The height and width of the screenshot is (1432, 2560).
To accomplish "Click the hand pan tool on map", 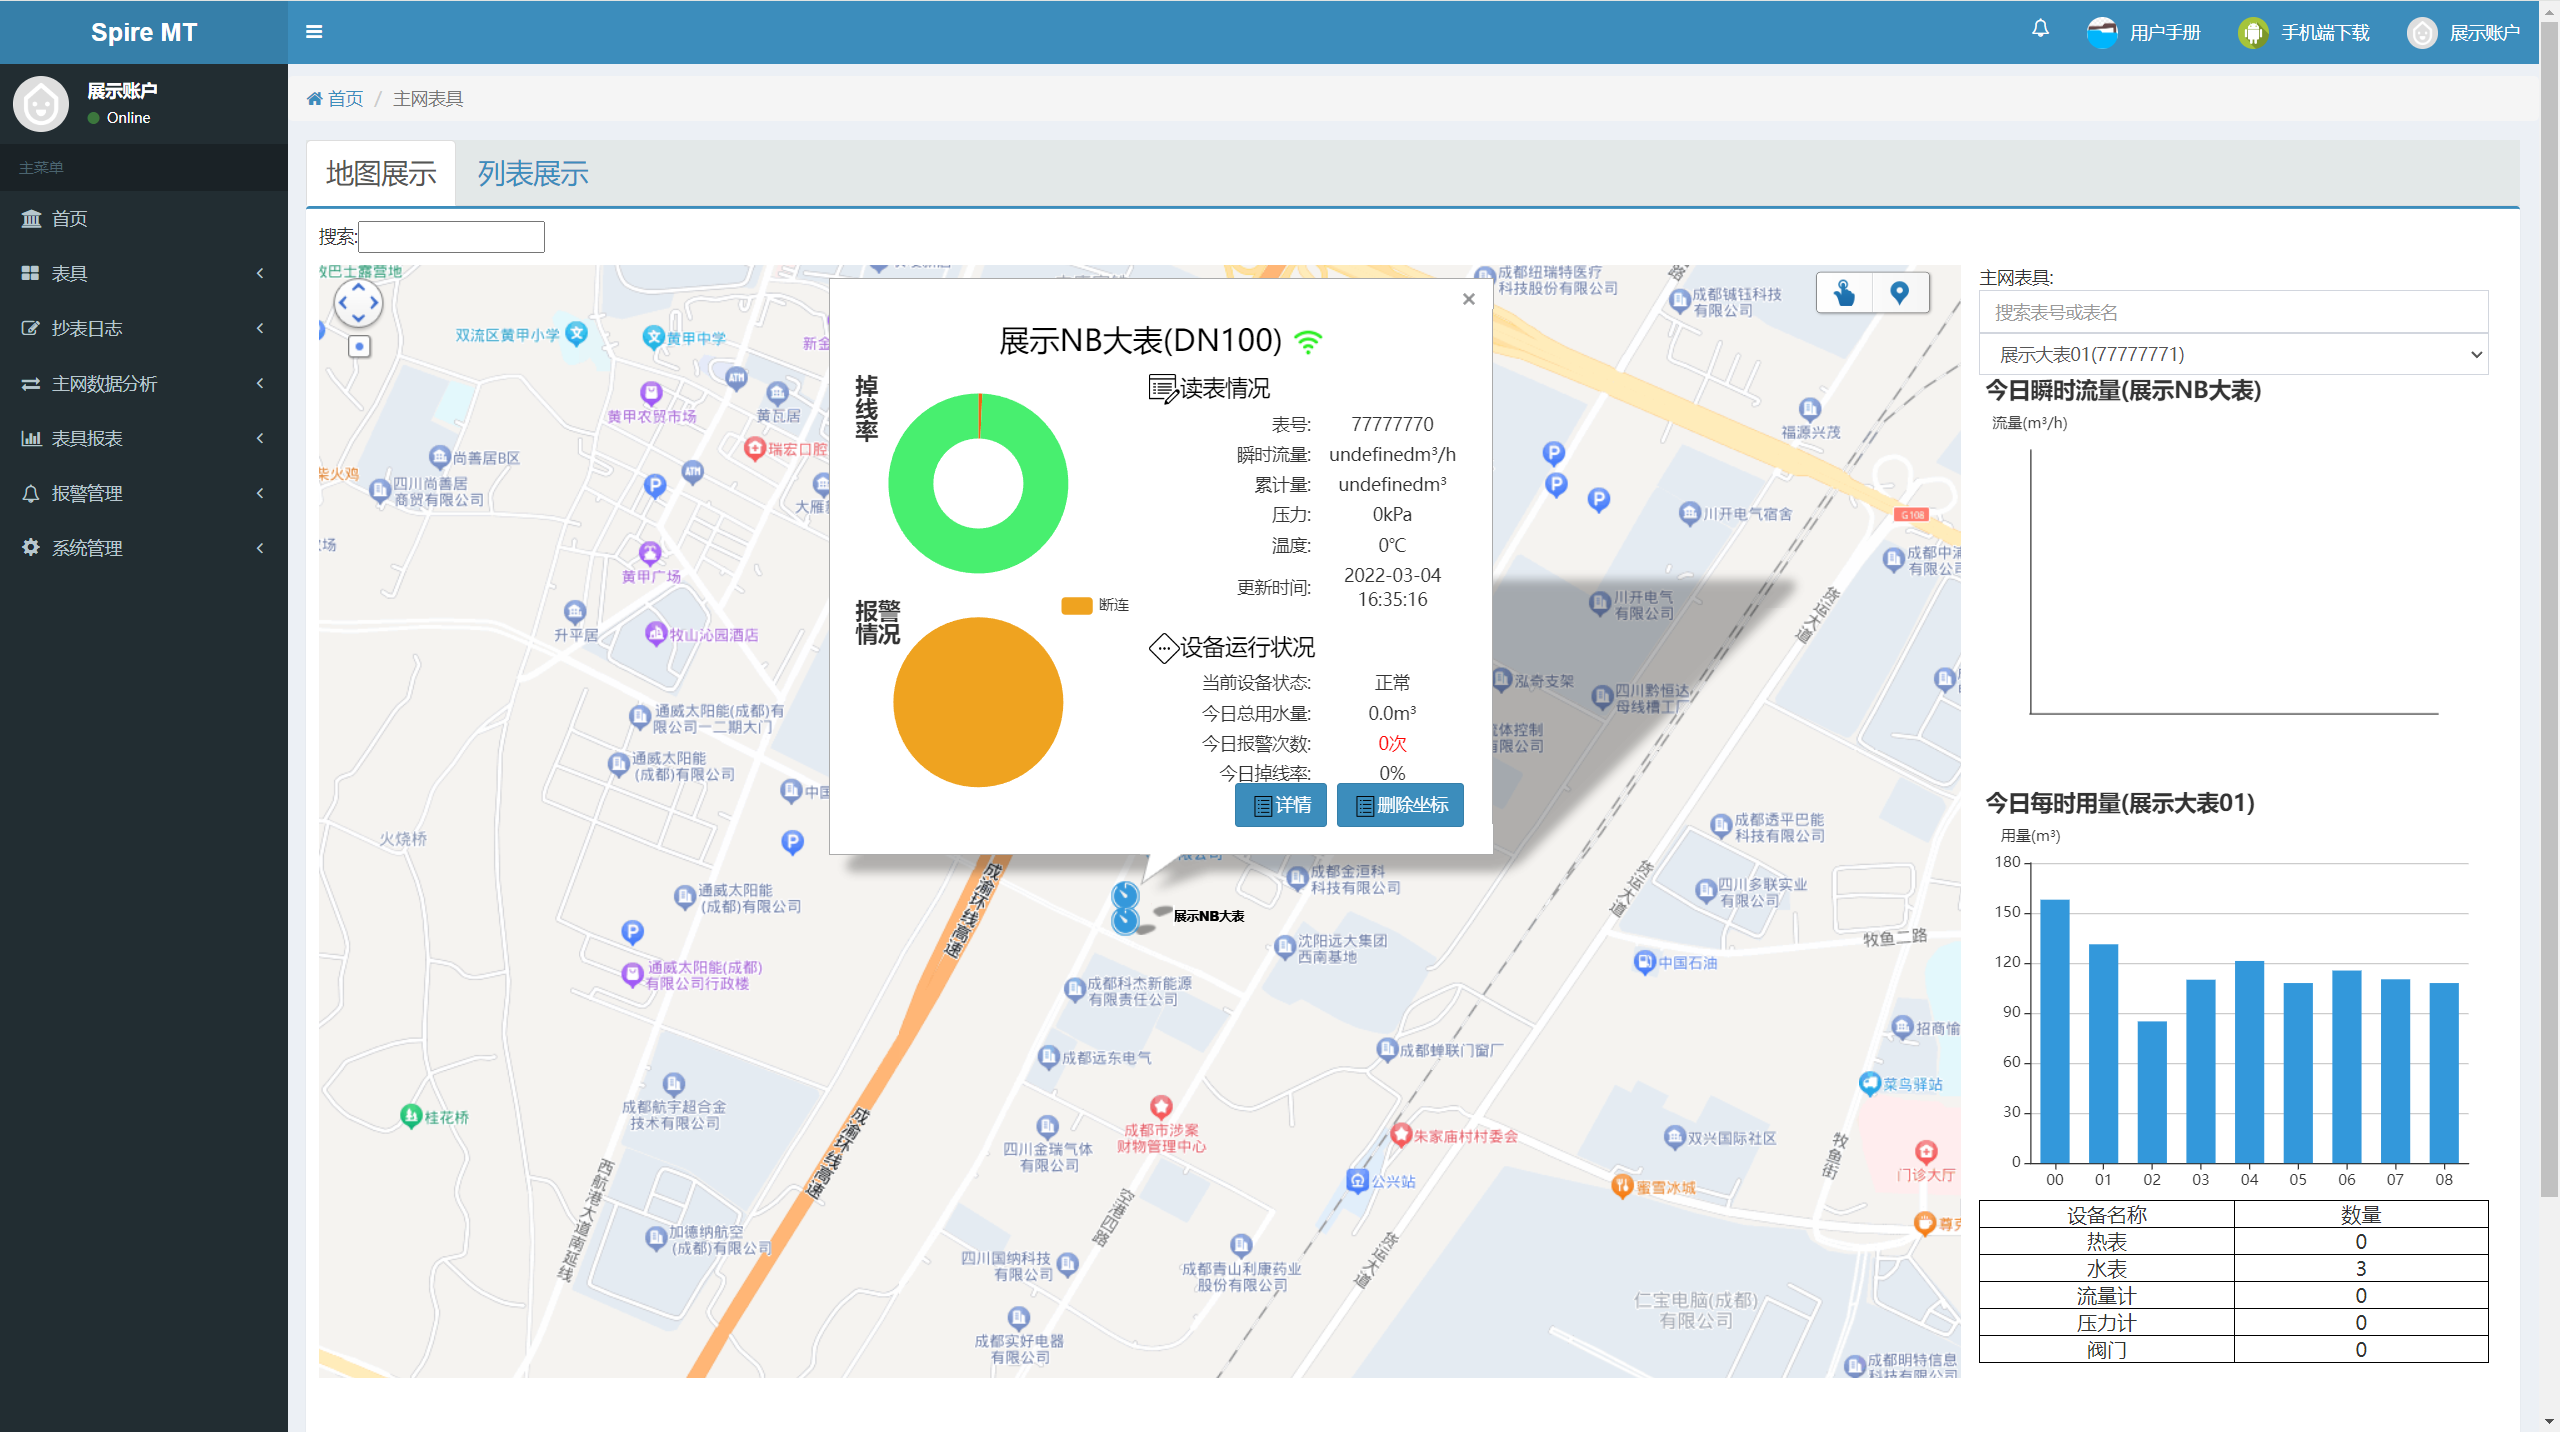I will point(1844,293).
